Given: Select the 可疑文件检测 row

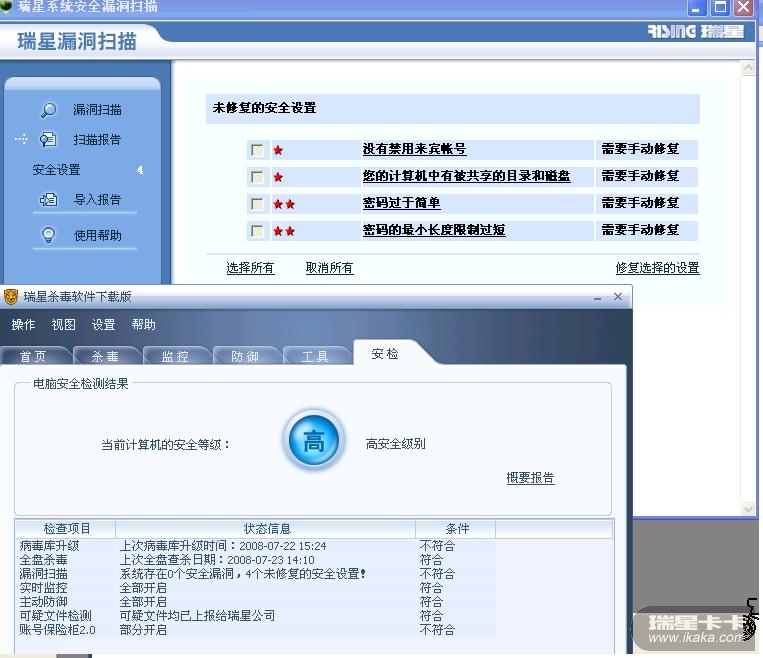Looking at the screenshot, I should (257, 616).
